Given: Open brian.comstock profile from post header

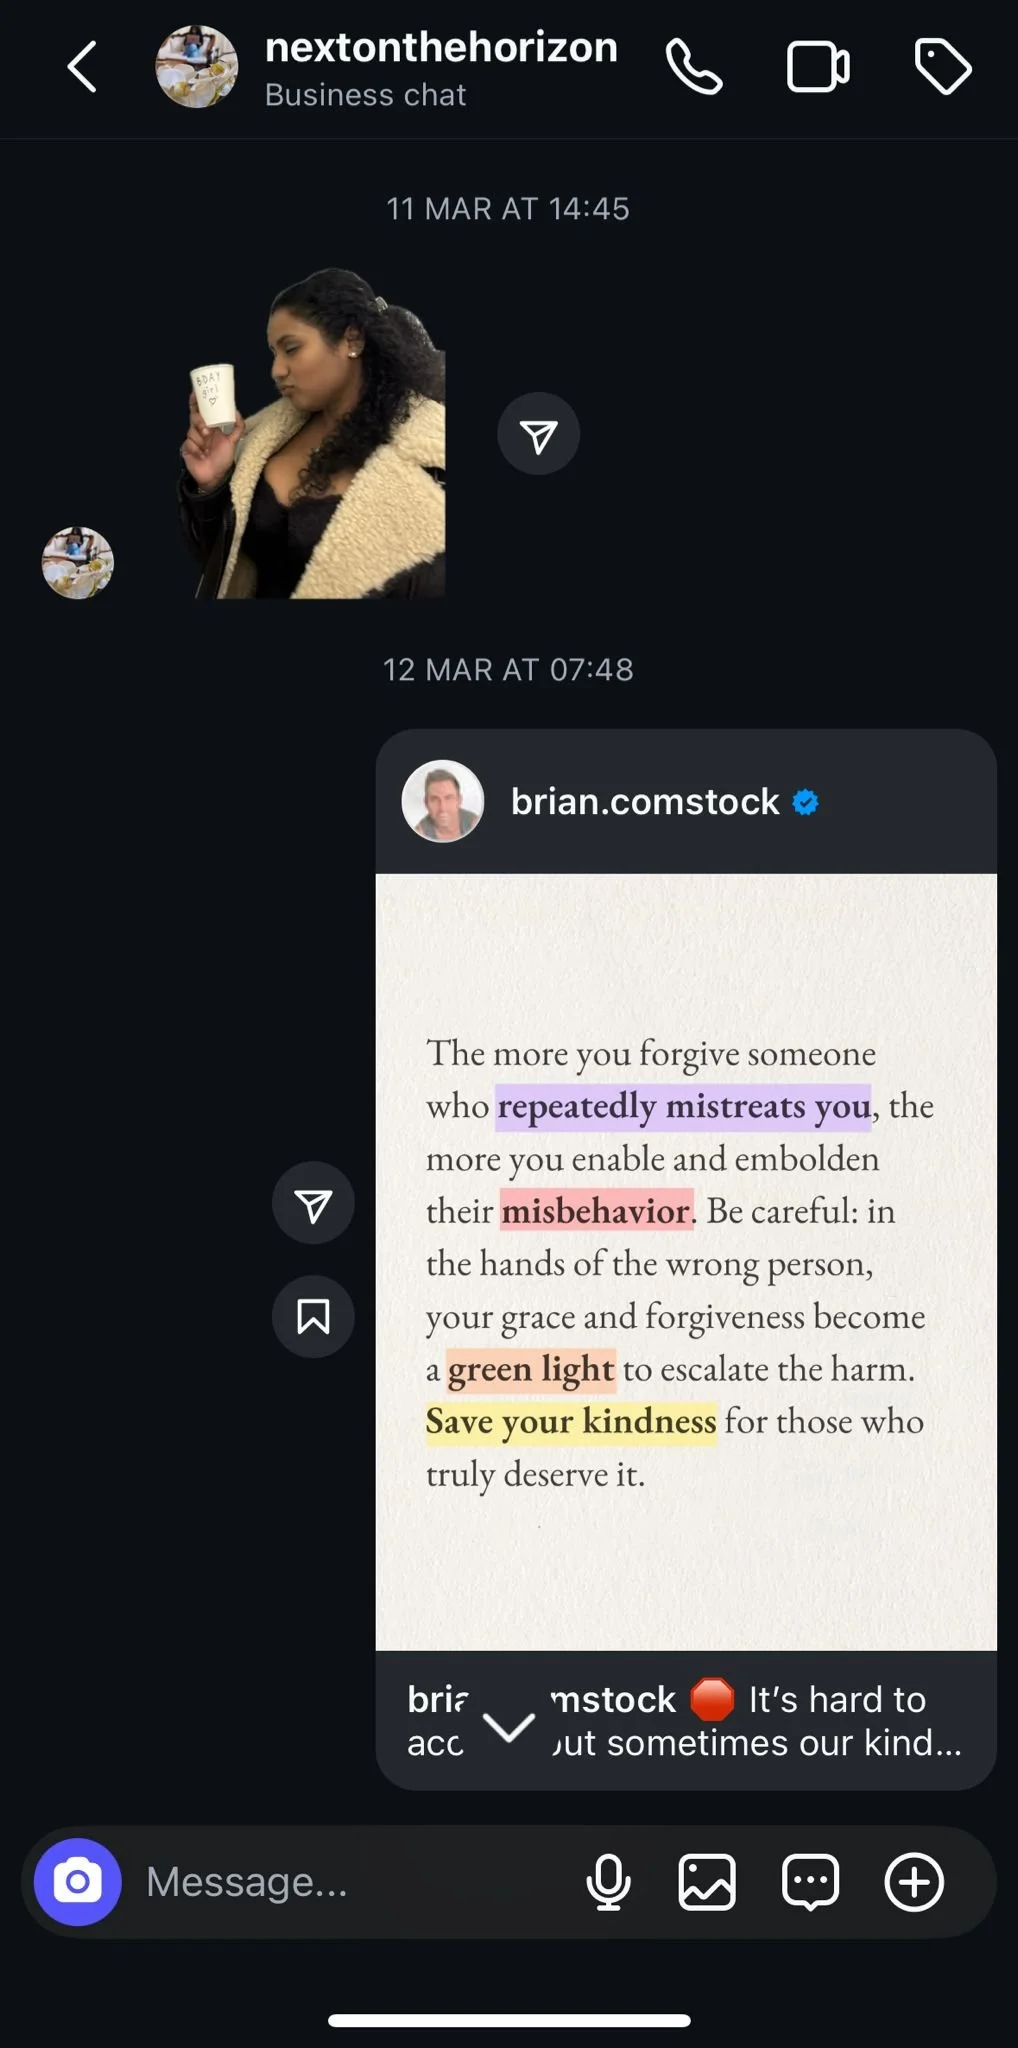Looking at the screenshot, I should point(645,802).
